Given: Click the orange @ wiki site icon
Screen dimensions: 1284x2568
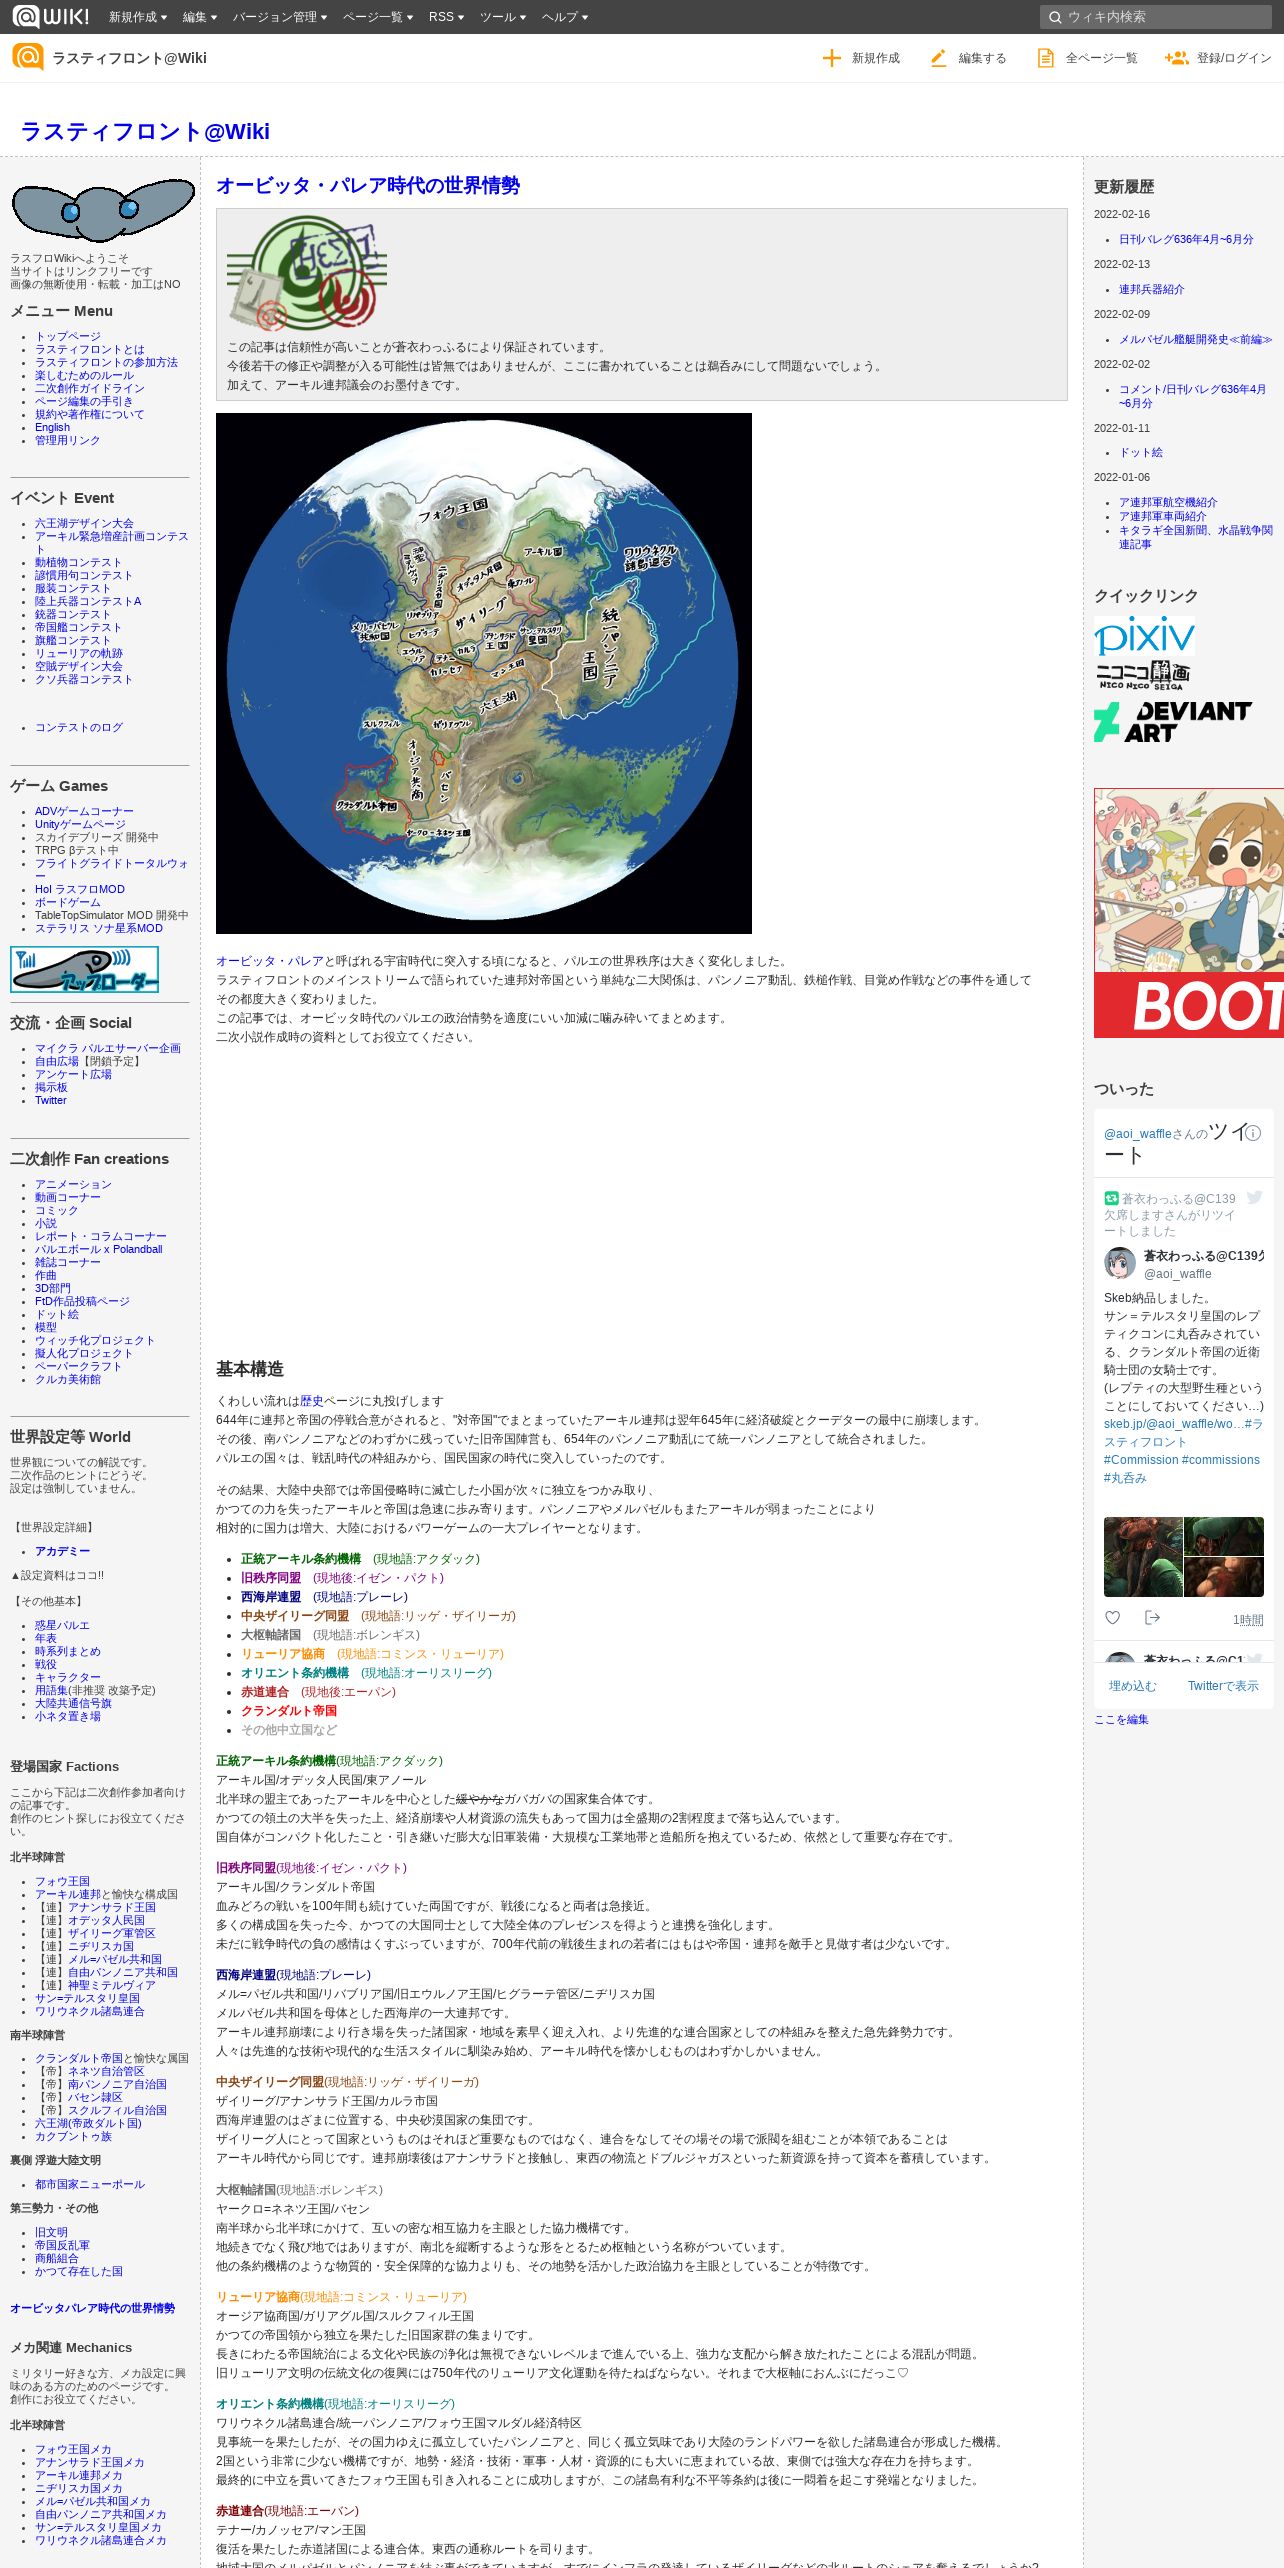Looking at the screenshot, I should pyautogui.click(x=28, y=57).
